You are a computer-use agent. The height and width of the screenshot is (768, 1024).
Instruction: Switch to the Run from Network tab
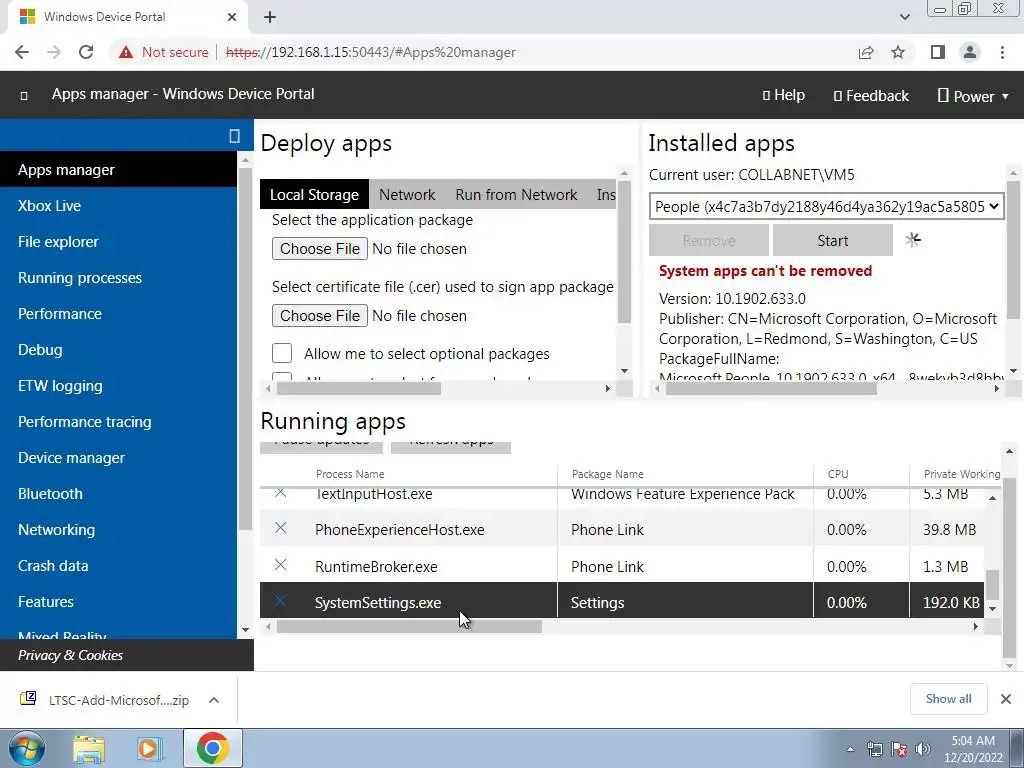(516, 195)
